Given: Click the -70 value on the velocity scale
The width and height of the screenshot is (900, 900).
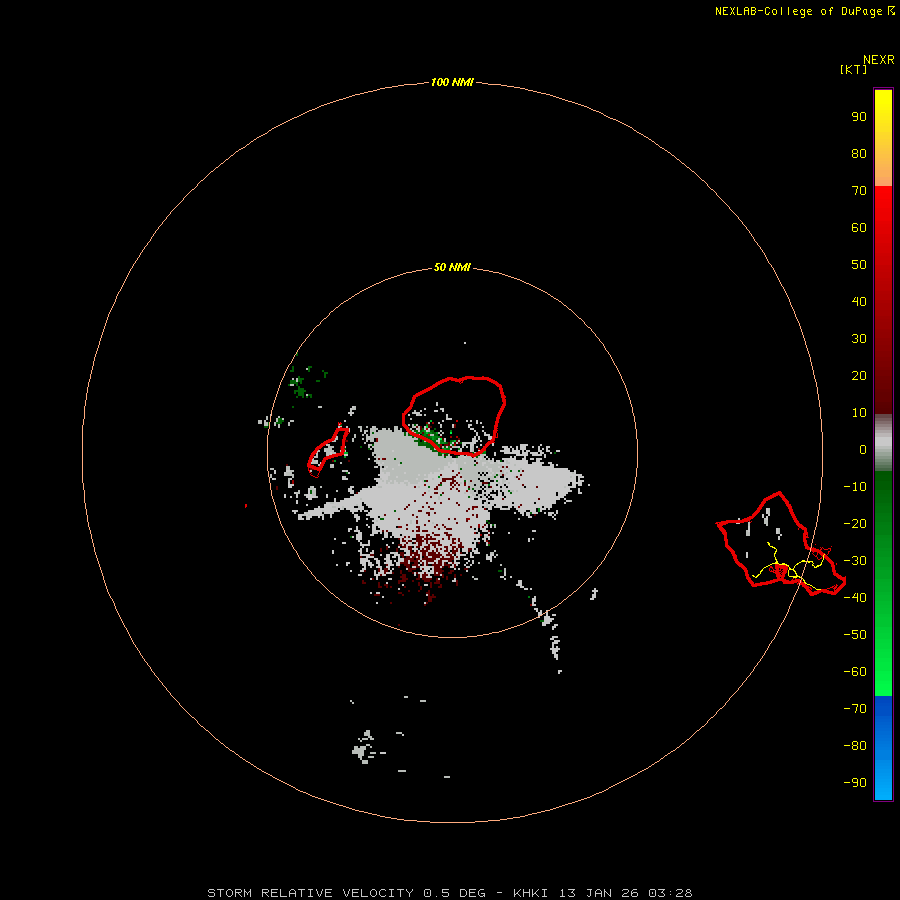Looking at the screenshot, I should coord(855,709).
